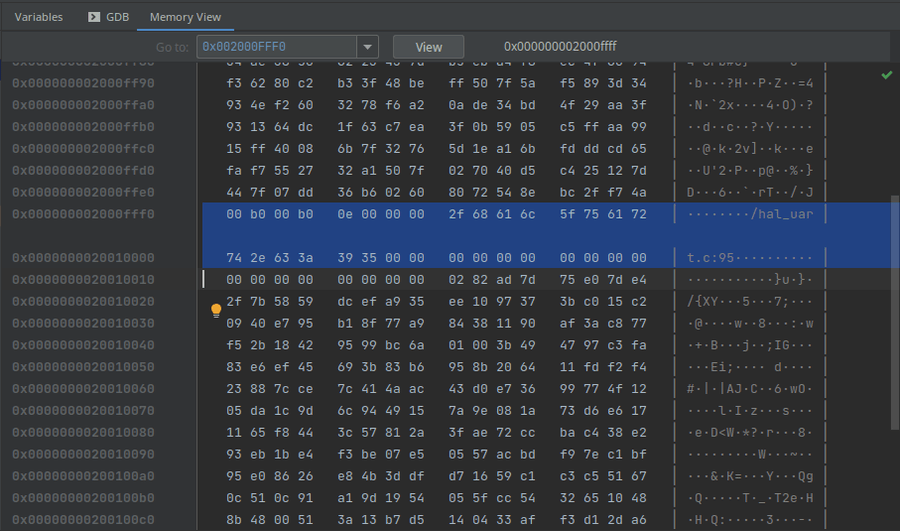Click the green checkmark status icon
The height and width of the screenshot is (531, 900).
(887, 75)
